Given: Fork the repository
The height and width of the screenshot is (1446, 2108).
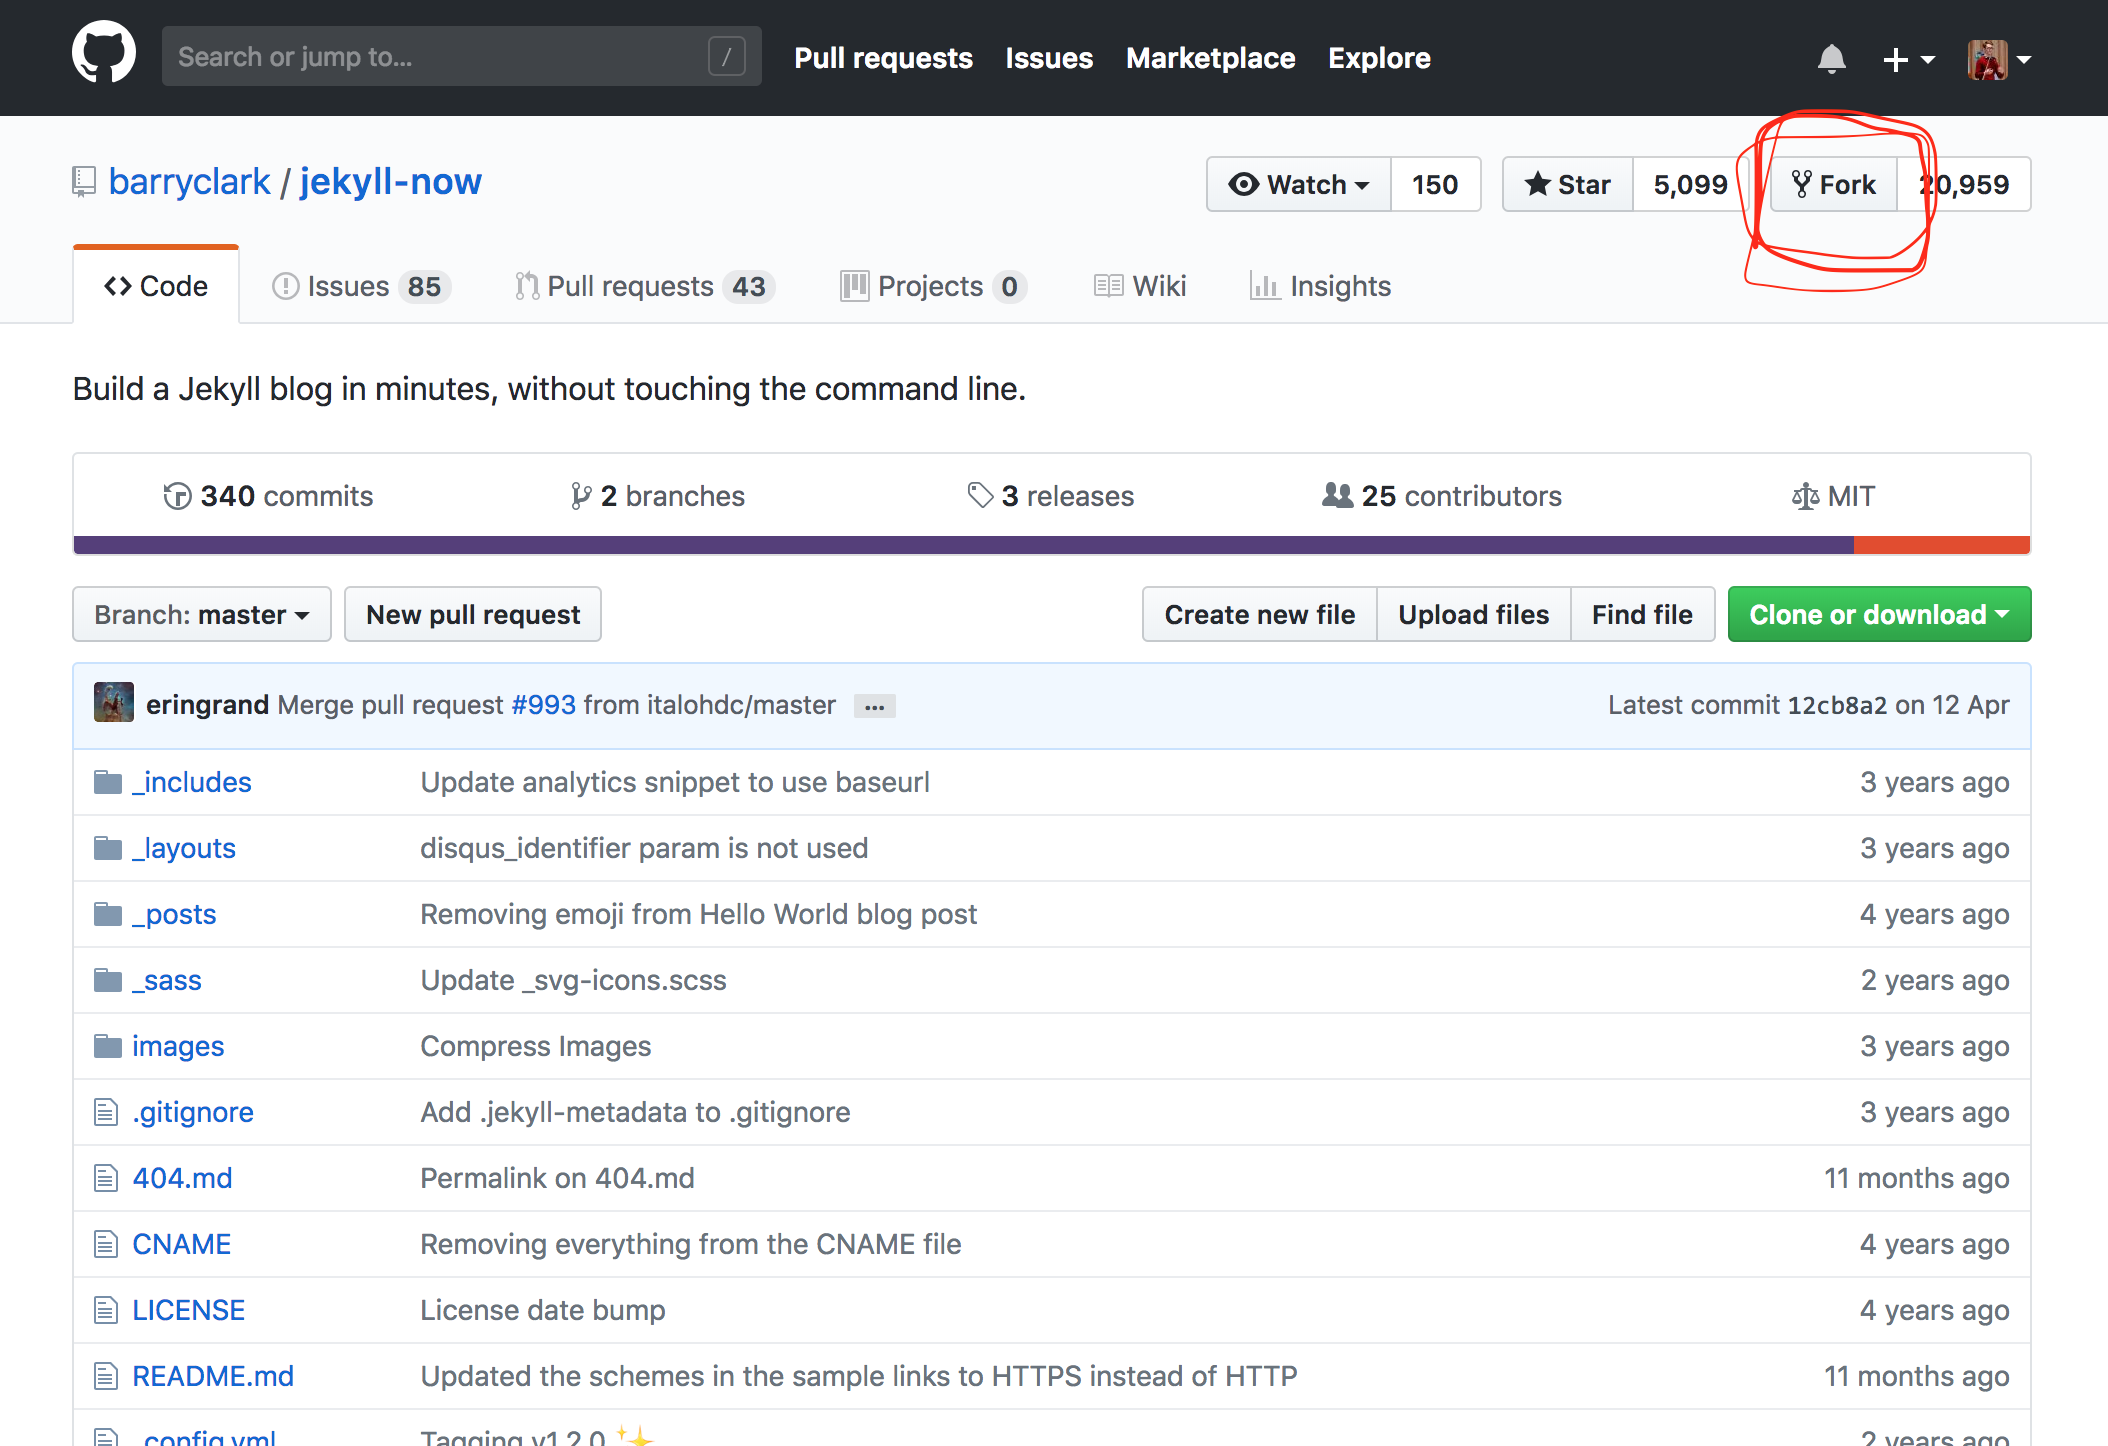Looking at the screenshot, I should 1834,184.
